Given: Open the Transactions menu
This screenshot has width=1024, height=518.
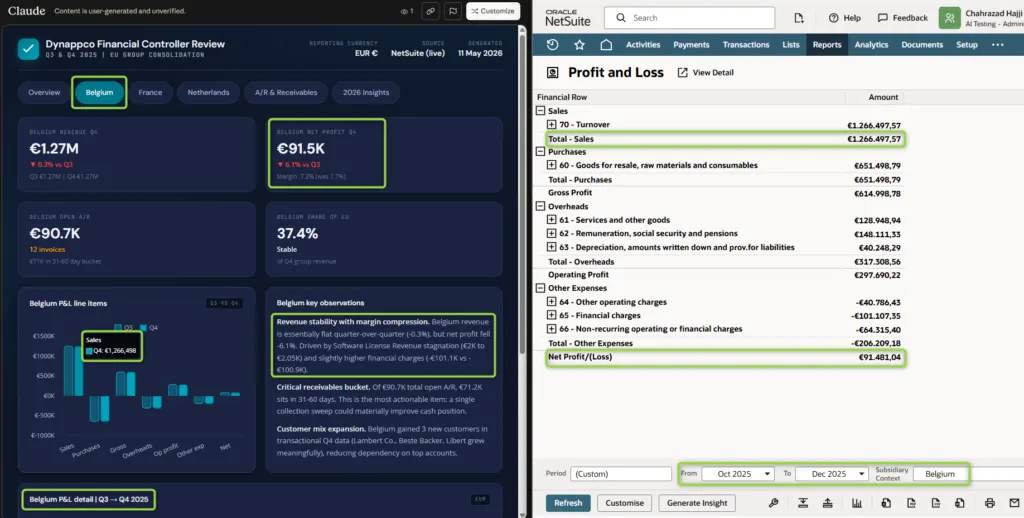Looking at the screenshot, I should 746,44.
